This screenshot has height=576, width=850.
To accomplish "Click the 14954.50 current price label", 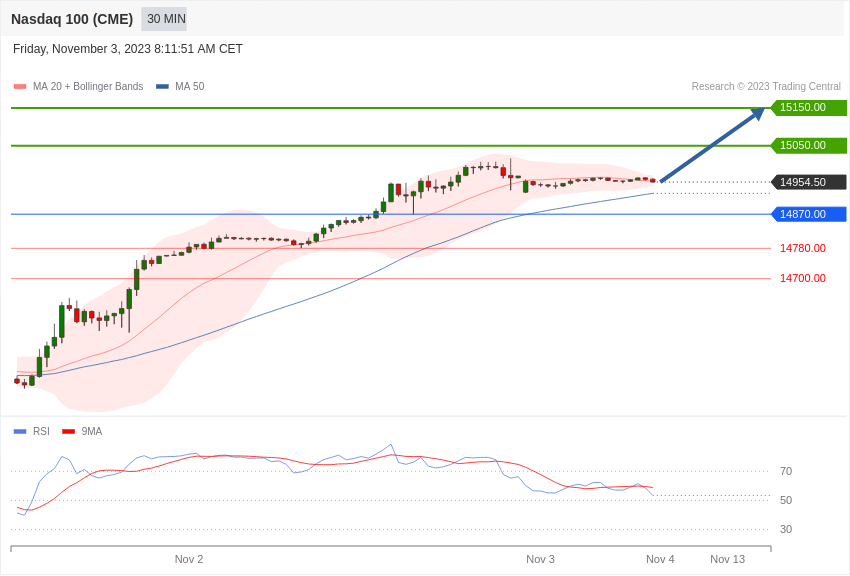I will tap(809, 182).
